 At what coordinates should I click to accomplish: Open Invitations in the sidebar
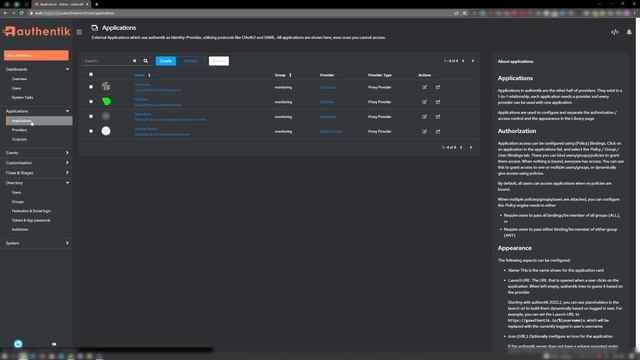pyautogui.click(x=20, y=229)
